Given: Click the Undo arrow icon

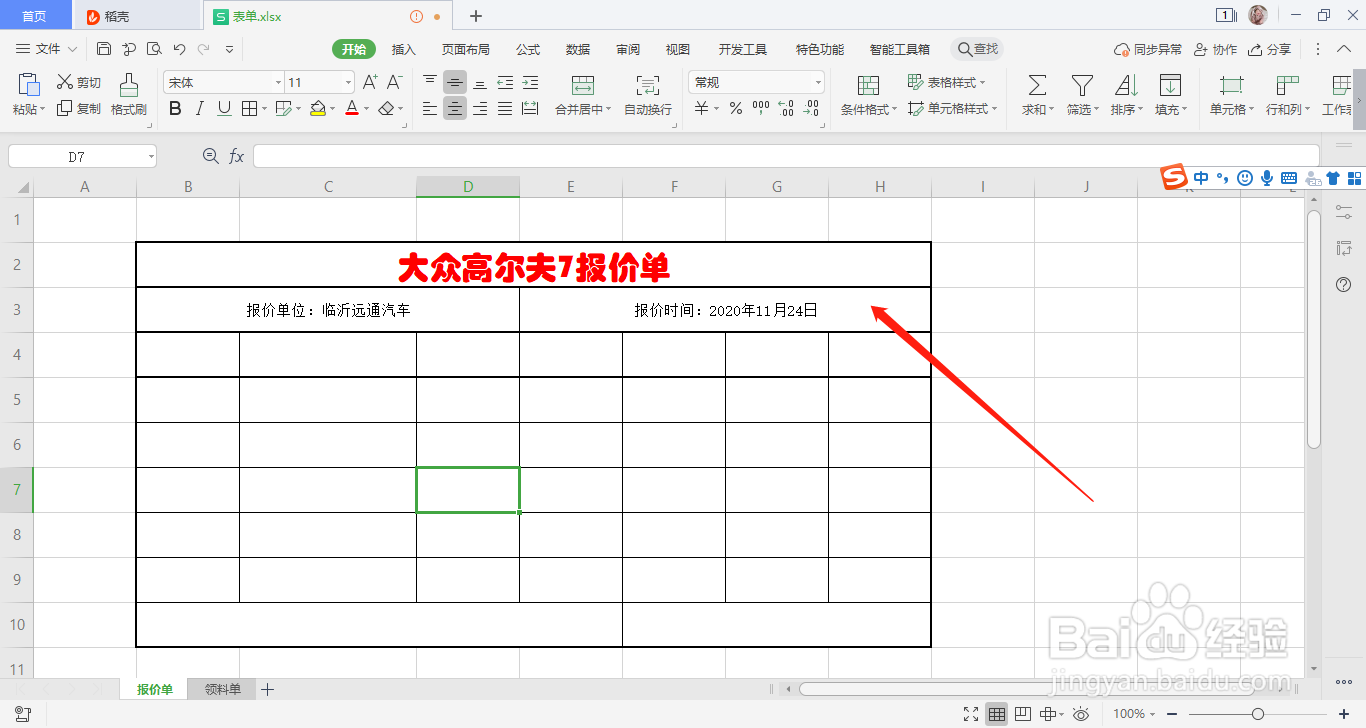Looking at the screenshot, I should (179, 48).
